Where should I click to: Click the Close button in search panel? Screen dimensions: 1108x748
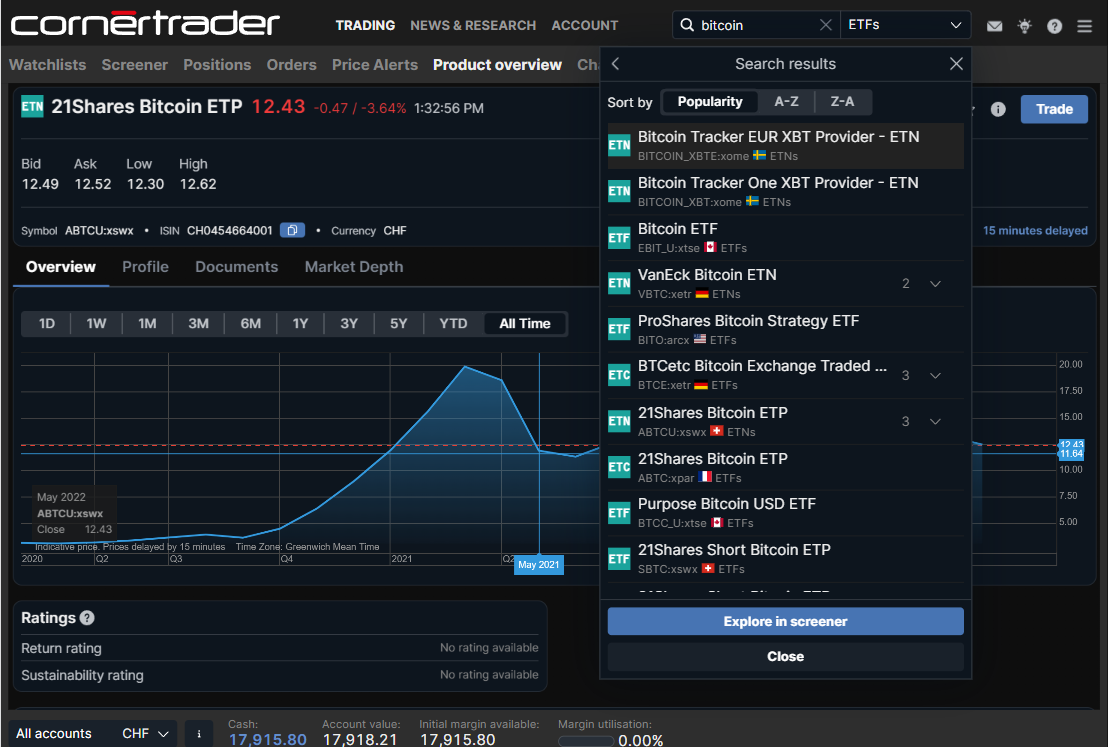point(786,657)
